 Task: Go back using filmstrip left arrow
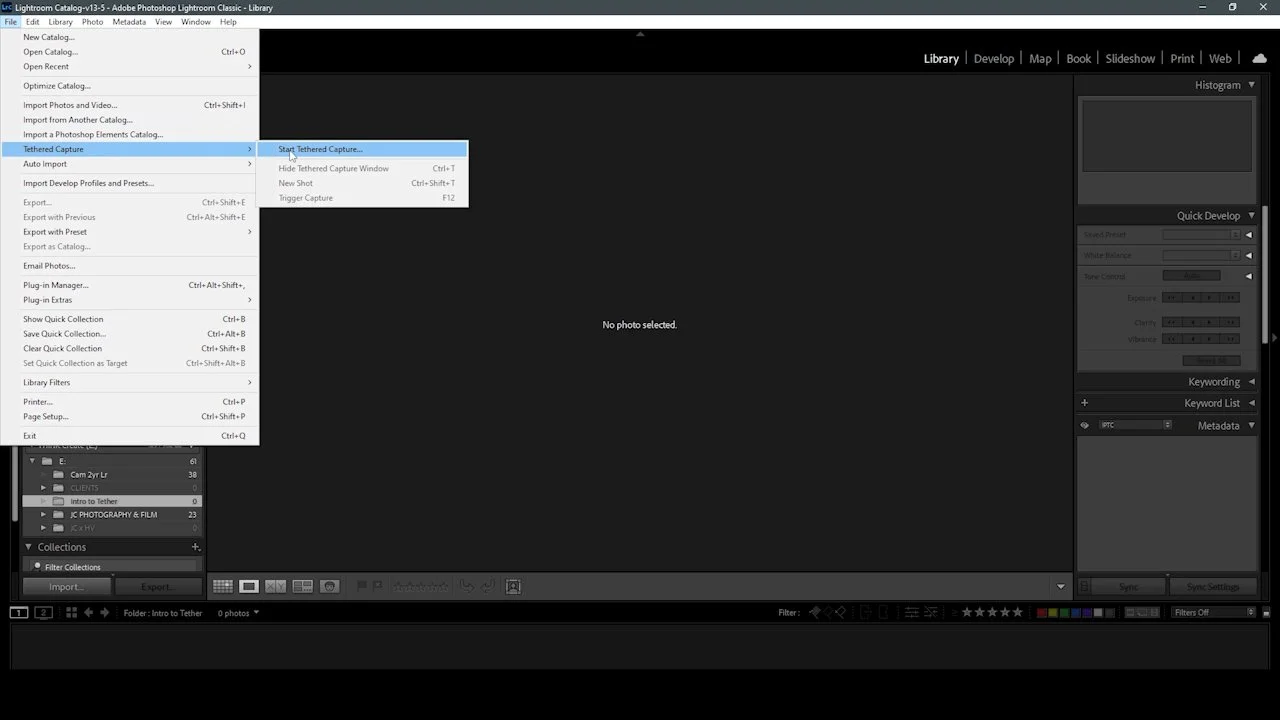coord(88,613)
